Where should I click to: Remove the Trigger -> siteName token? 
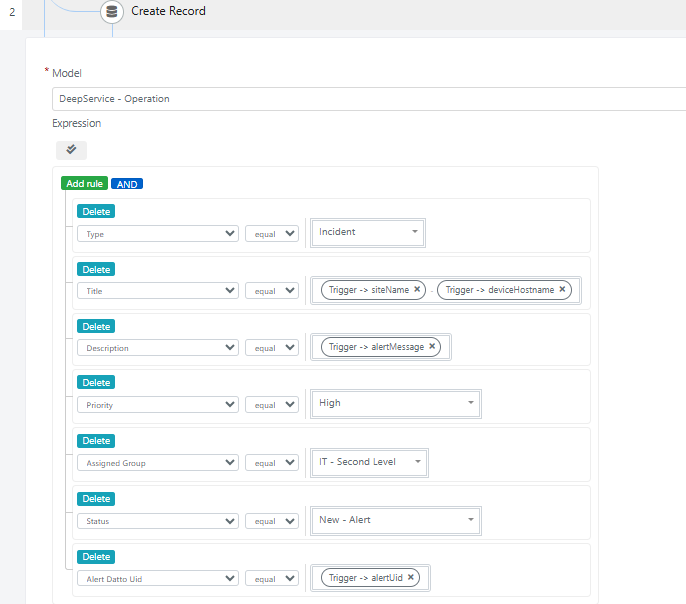[x=417, y=290]
